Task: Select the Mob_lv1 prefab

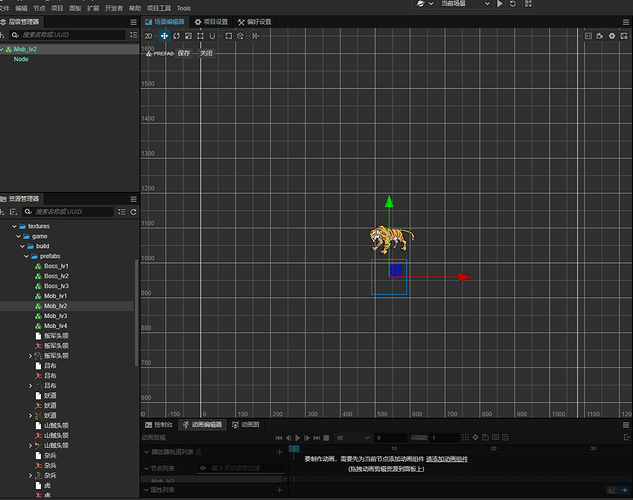Action: tap(55, 296)
